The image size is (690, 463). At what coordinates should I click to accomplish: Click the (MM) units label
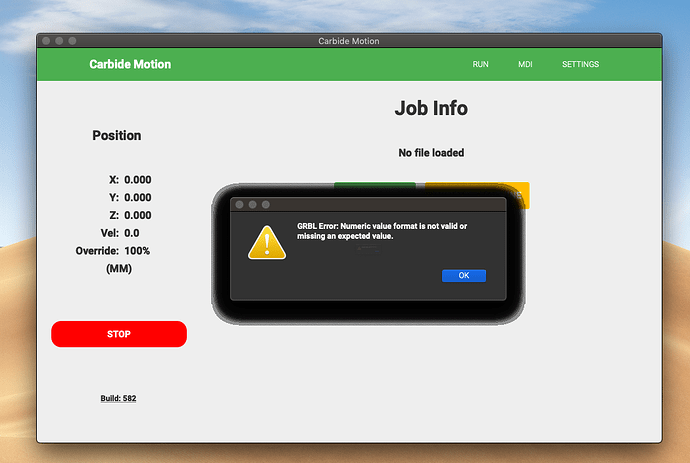[x=119, y=268]
